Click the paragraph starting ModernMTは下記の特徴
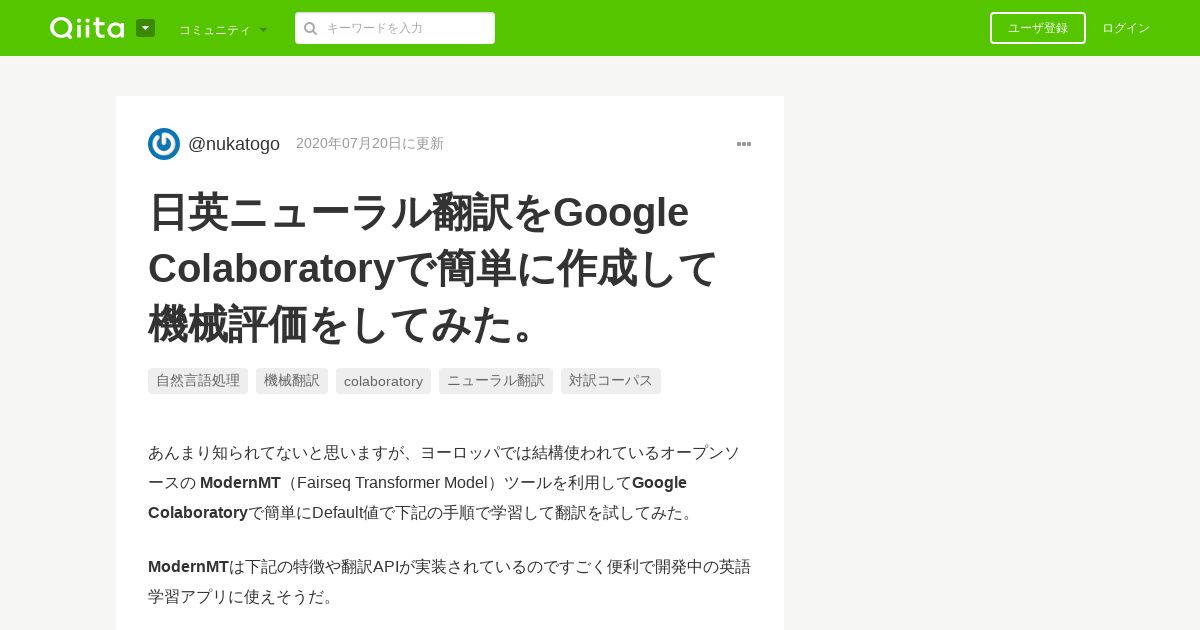 [449, 582]
